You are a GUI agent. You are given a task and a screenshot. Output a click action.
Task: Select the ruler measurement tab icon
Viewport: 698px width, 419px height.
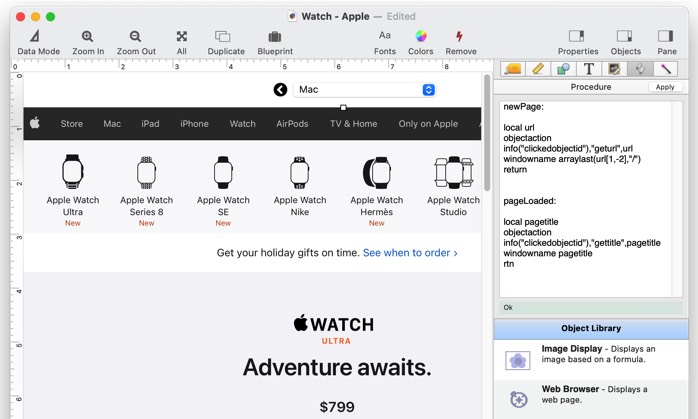tap(538, 69)
